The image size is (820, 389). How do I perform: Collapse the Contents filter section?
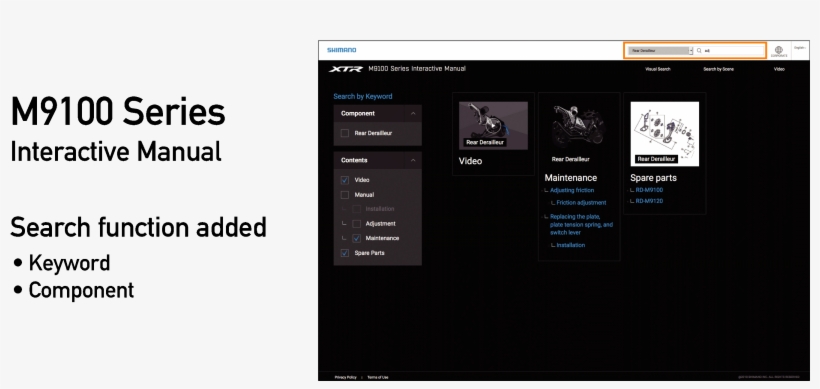[x=413, y=161]
